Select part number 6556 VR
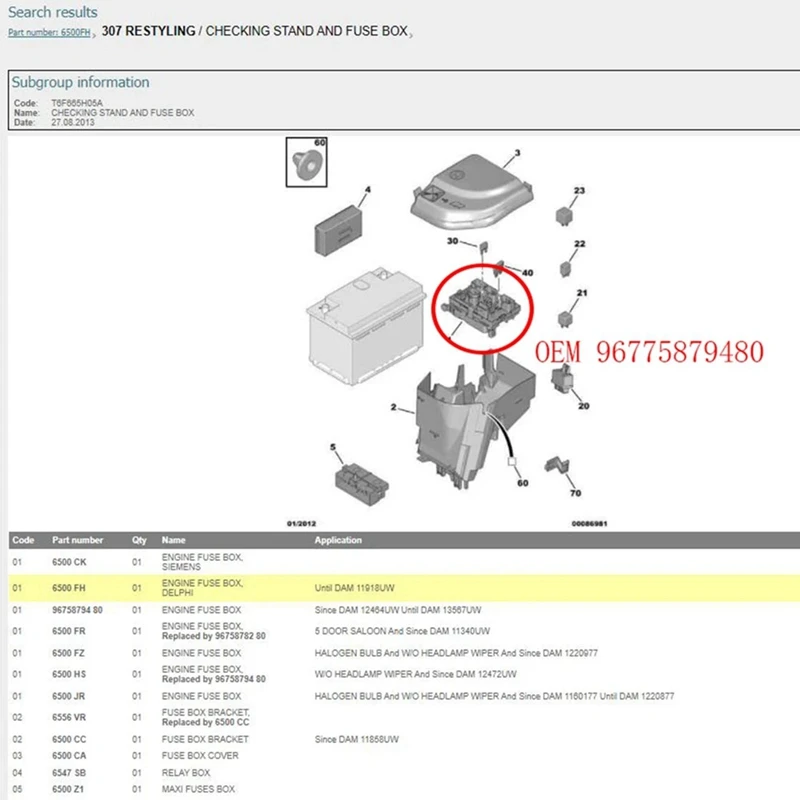This screenshot has width=800, height=800. [x=69, y=717]
